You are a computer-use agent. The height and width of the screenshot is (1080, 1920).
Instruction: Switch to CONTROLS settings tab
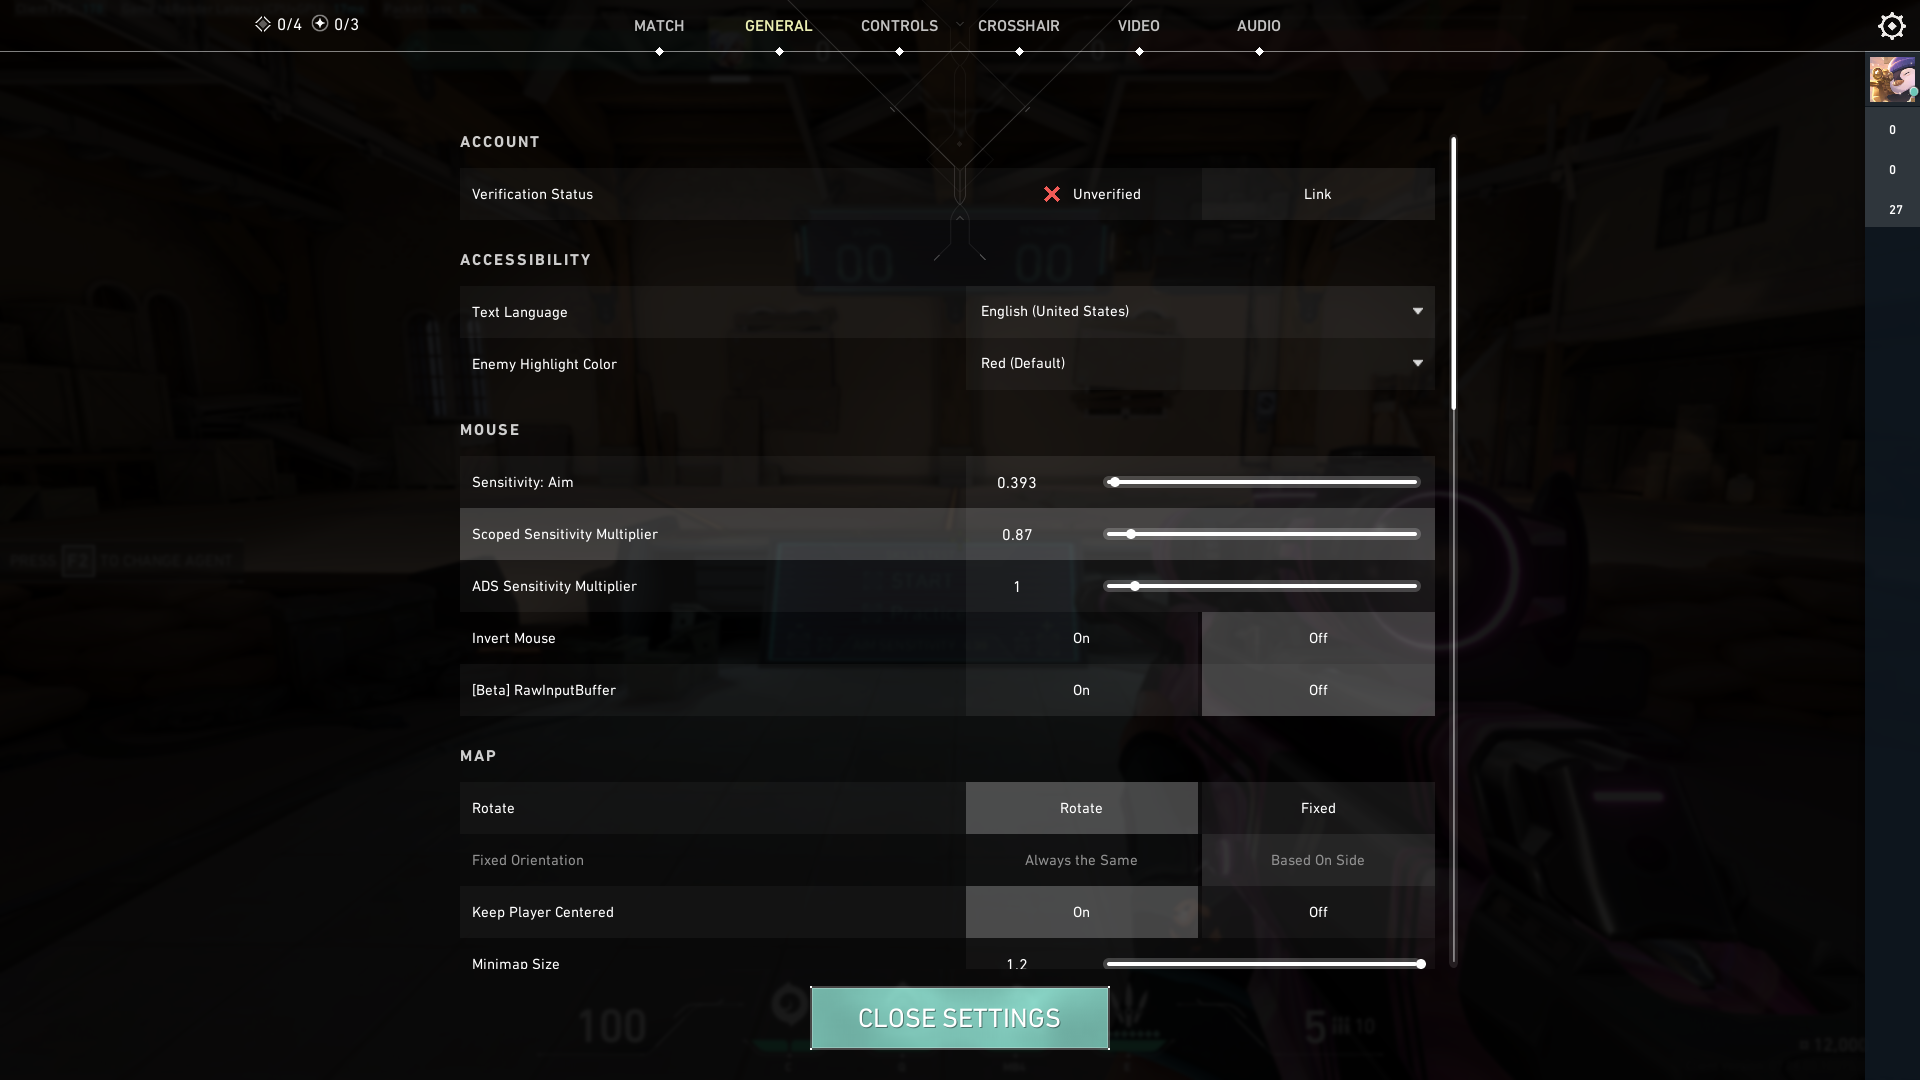click(x=898, y=25)
